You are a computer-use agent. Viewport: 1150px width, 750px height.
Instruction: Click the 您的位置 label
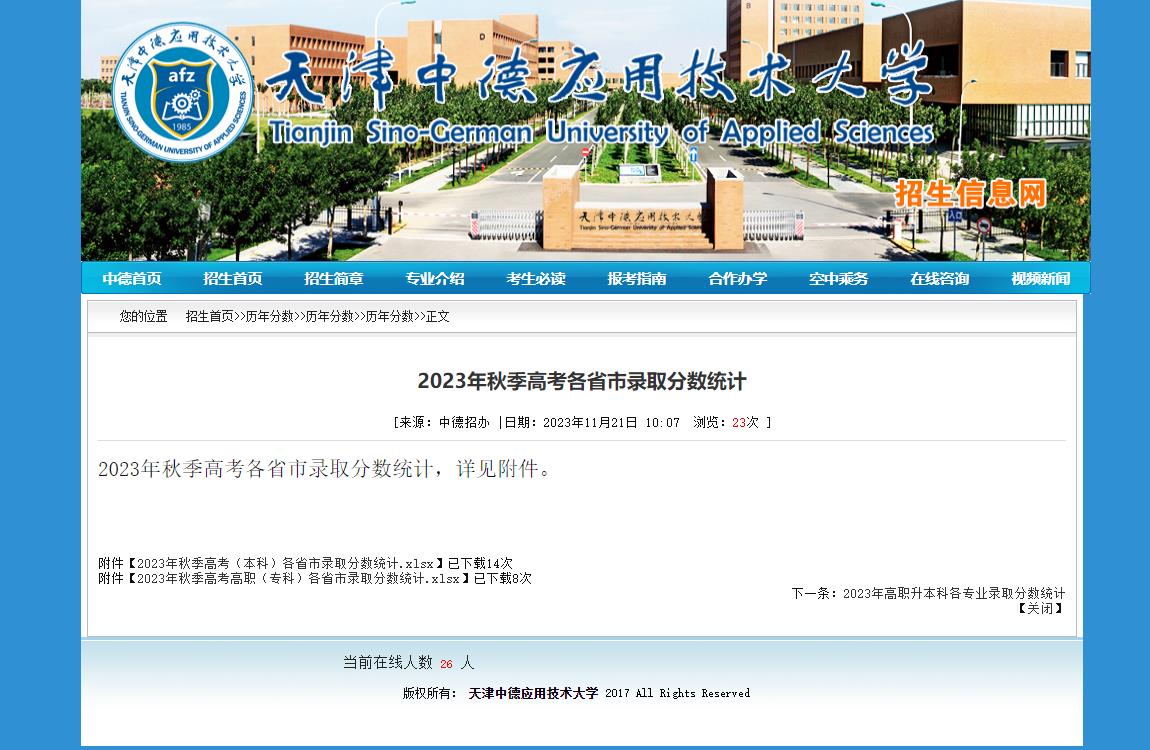tap(143, 317)
